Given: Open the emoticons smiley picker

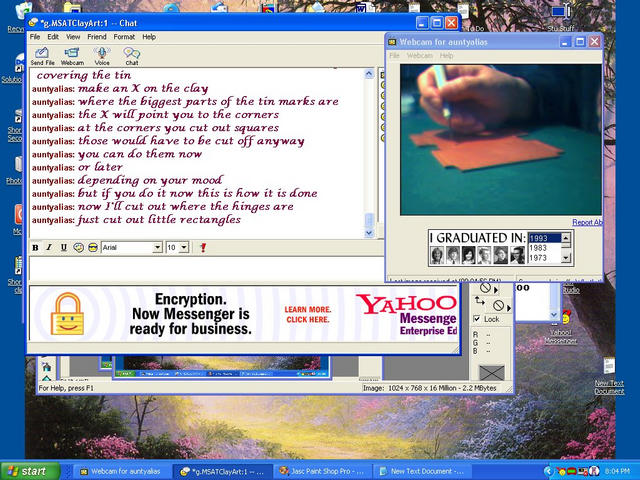Looking at the screenshot, I should [x=78, y=247].
